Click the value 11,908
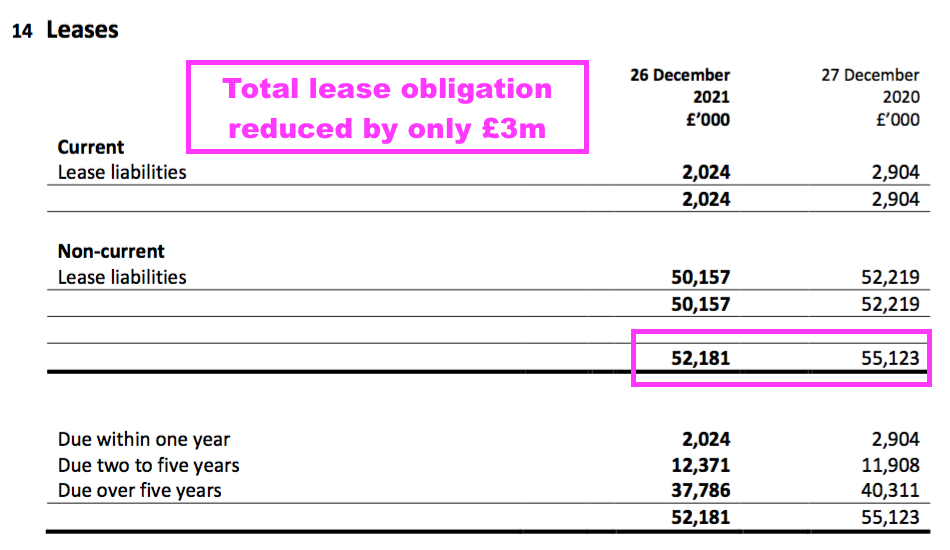This screenshot has width=950, height=550. click(891, 465)
